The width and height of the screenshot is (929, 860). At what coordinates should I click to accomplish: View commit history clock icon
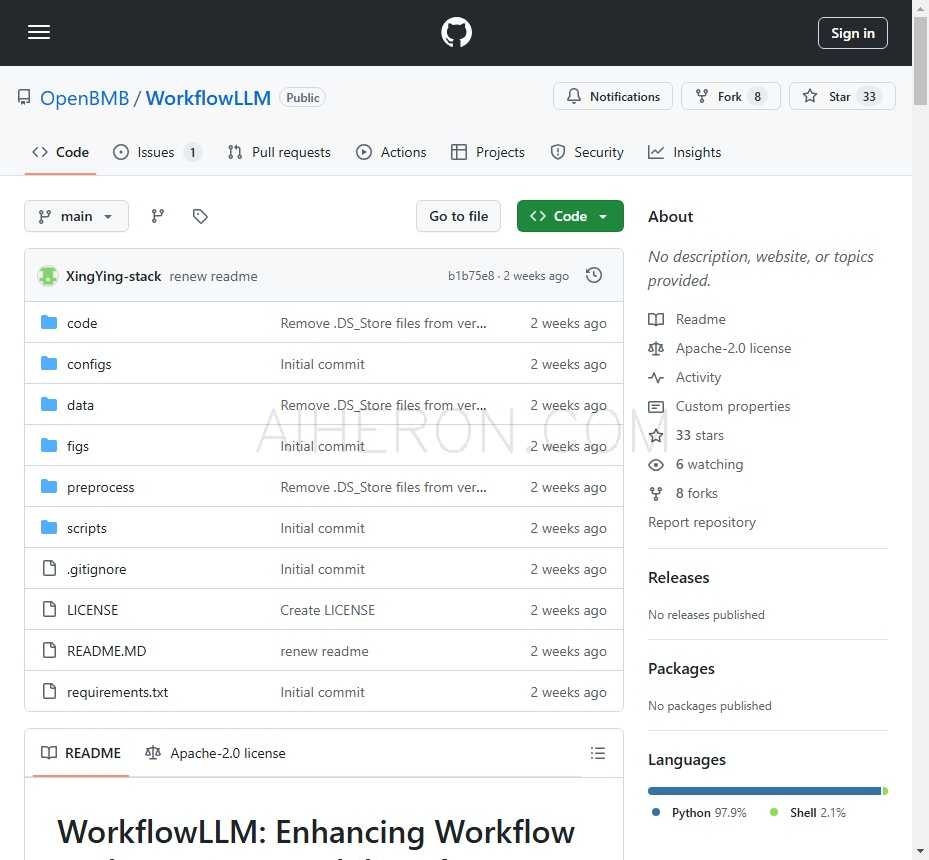coord(594,275)
